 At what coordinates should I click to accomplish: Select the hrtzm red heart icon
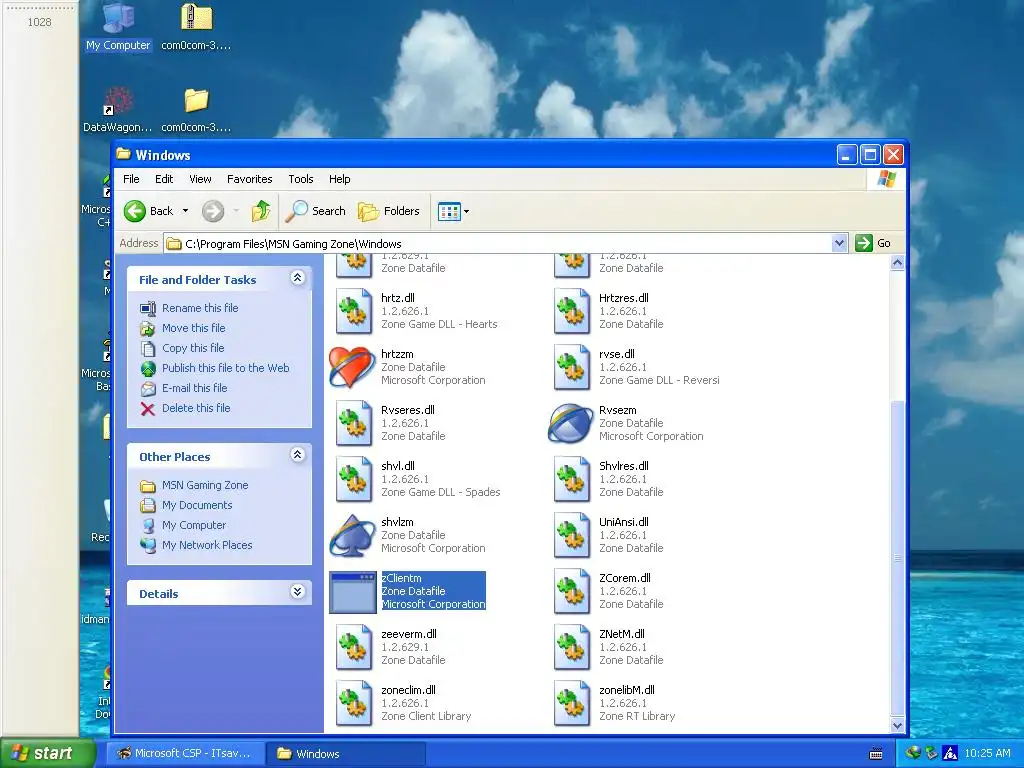click(352, 366)
